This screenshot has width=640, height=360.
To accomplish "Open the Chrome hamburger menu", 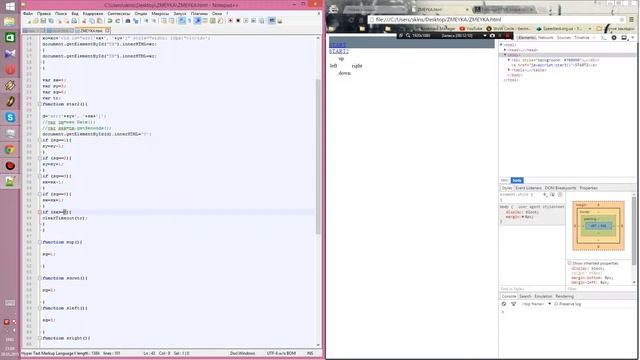I will (x=631, y=19).
